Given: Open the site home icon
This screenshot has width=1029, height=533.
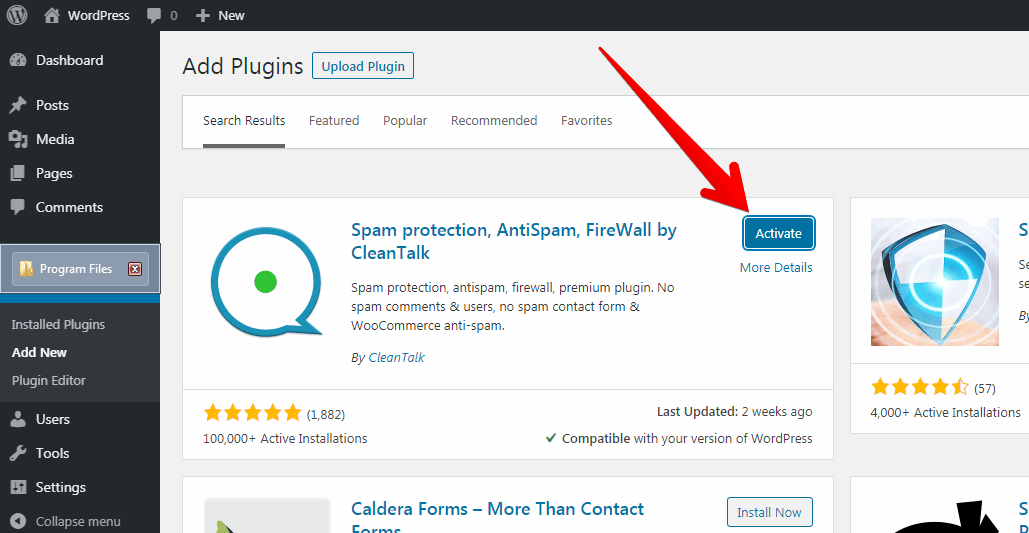Looking at the screenshot, I should tap(52, 15).
